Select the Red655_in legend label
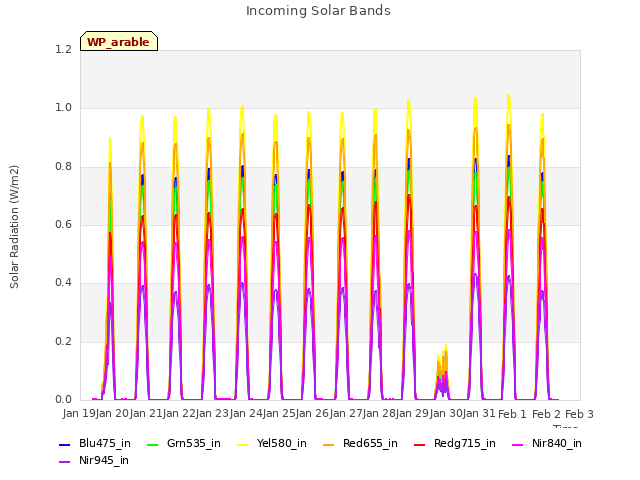This screenshot has width=640, height=480. 370,444
